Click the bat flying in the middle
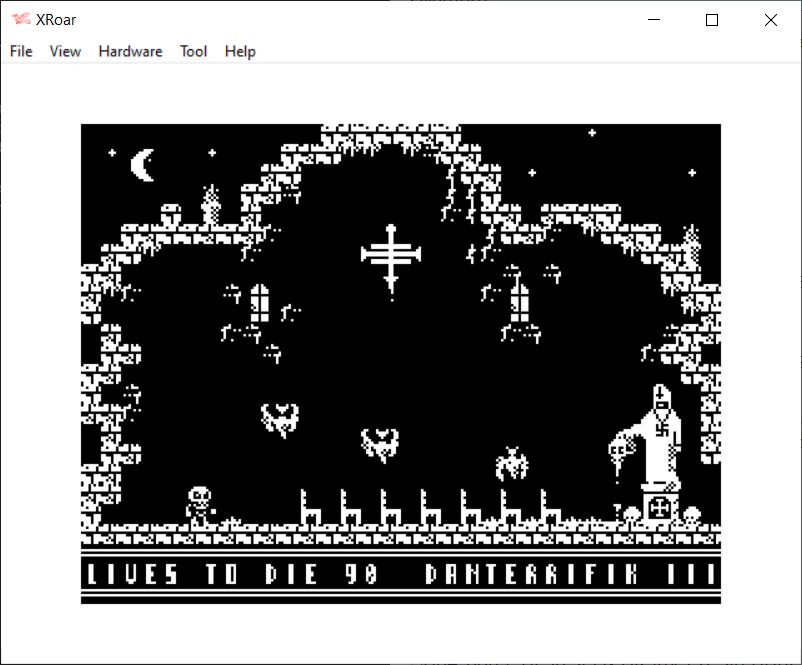The width and height of the screenshot is (802, 665). (x=380, y=443)
